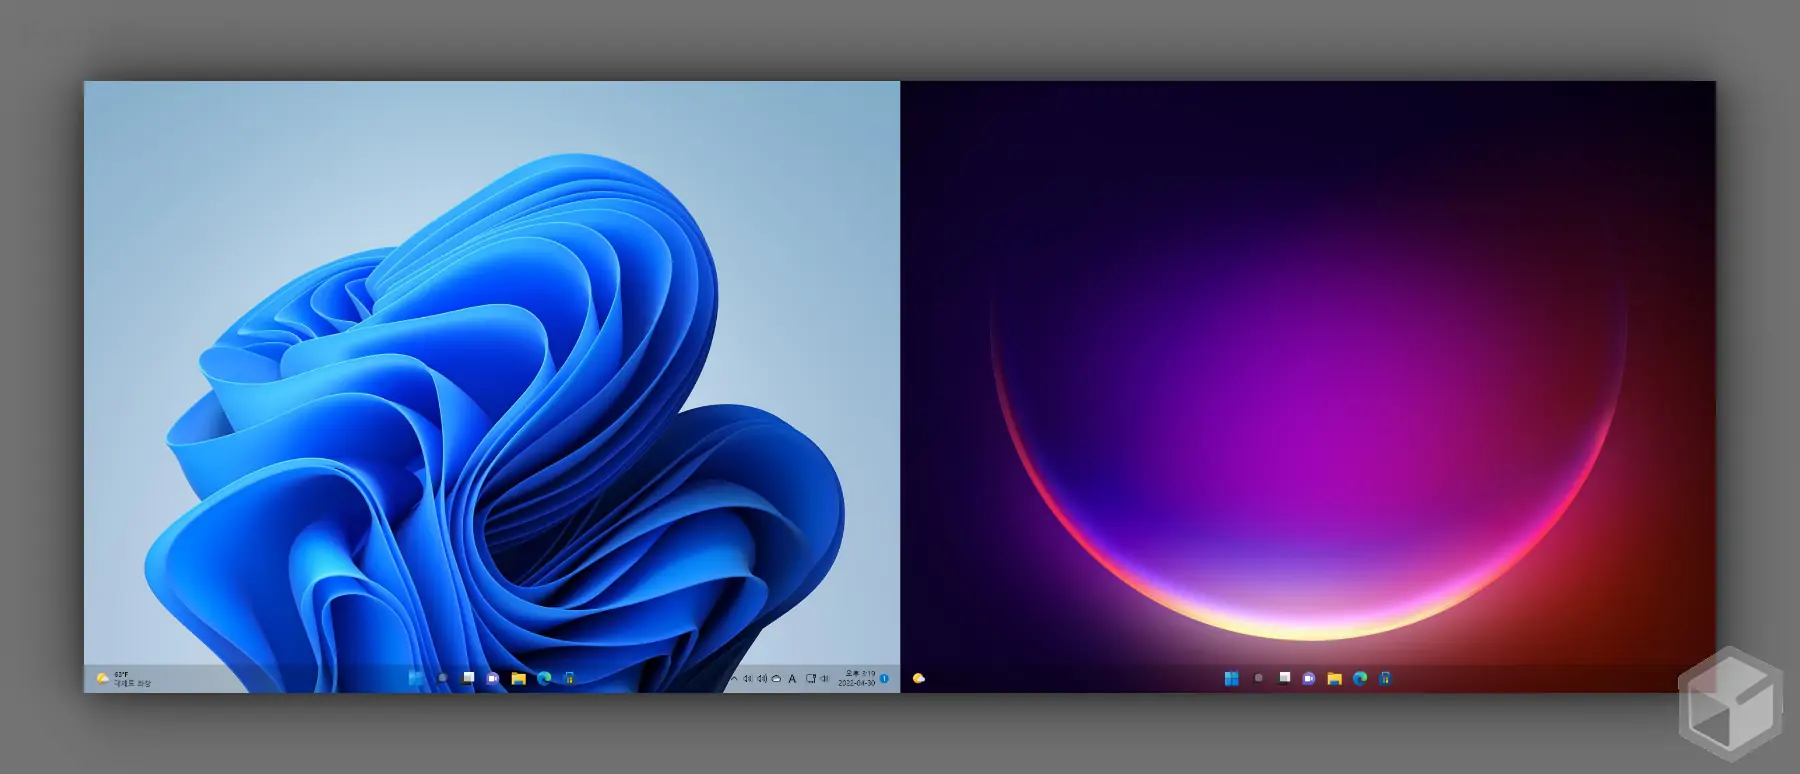Open File Explorer on the right taskbar
1800x774 pixels.
(1334, 678)
